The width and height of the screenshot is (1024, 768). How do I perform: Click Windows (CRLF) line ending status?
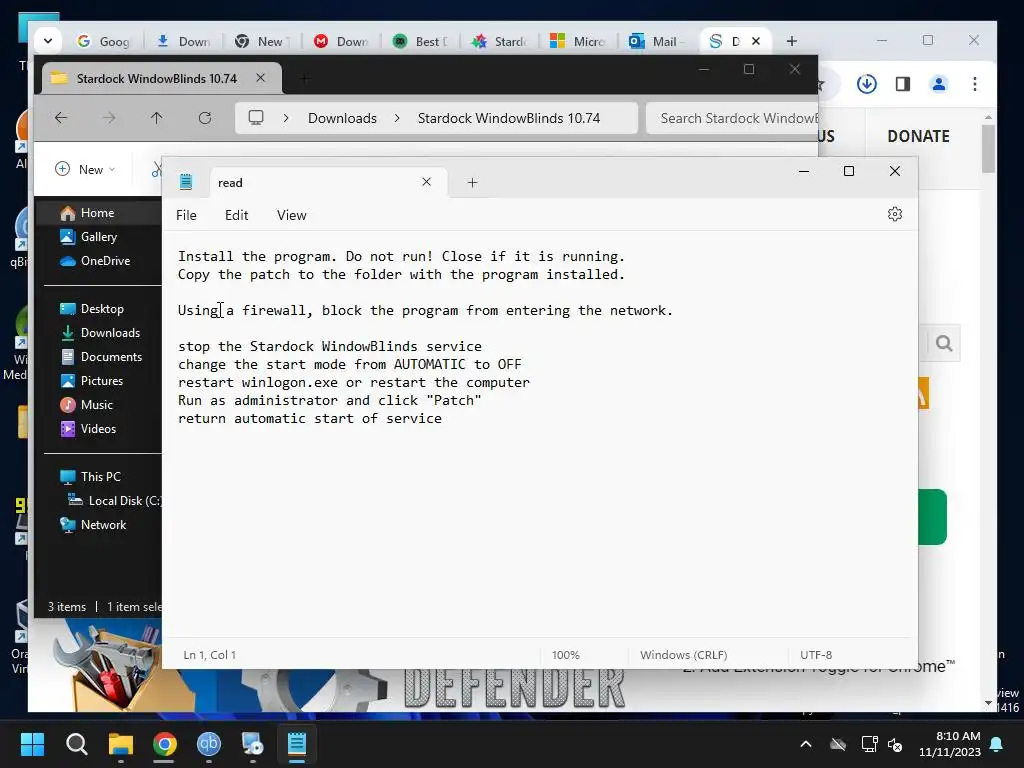[684, 655]
